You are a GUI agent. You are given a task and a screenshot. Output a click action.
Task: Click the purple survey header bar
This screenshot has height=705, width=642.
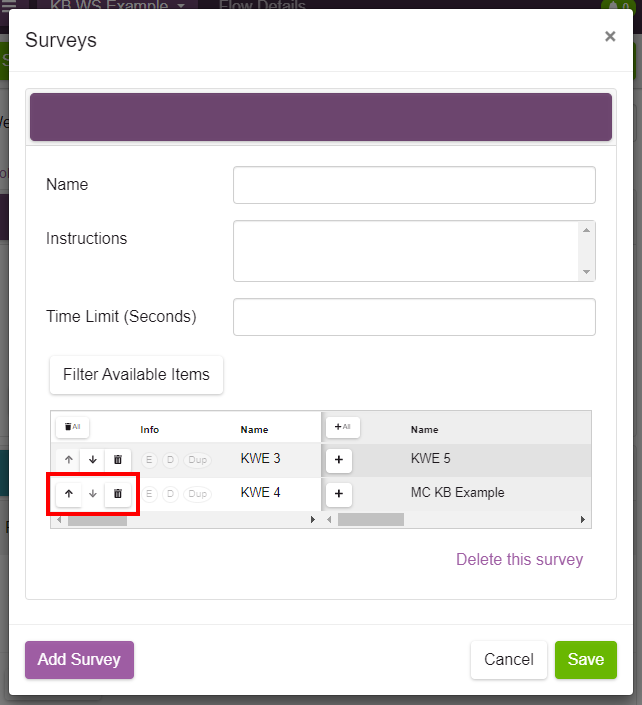click(x=321, y=117)
